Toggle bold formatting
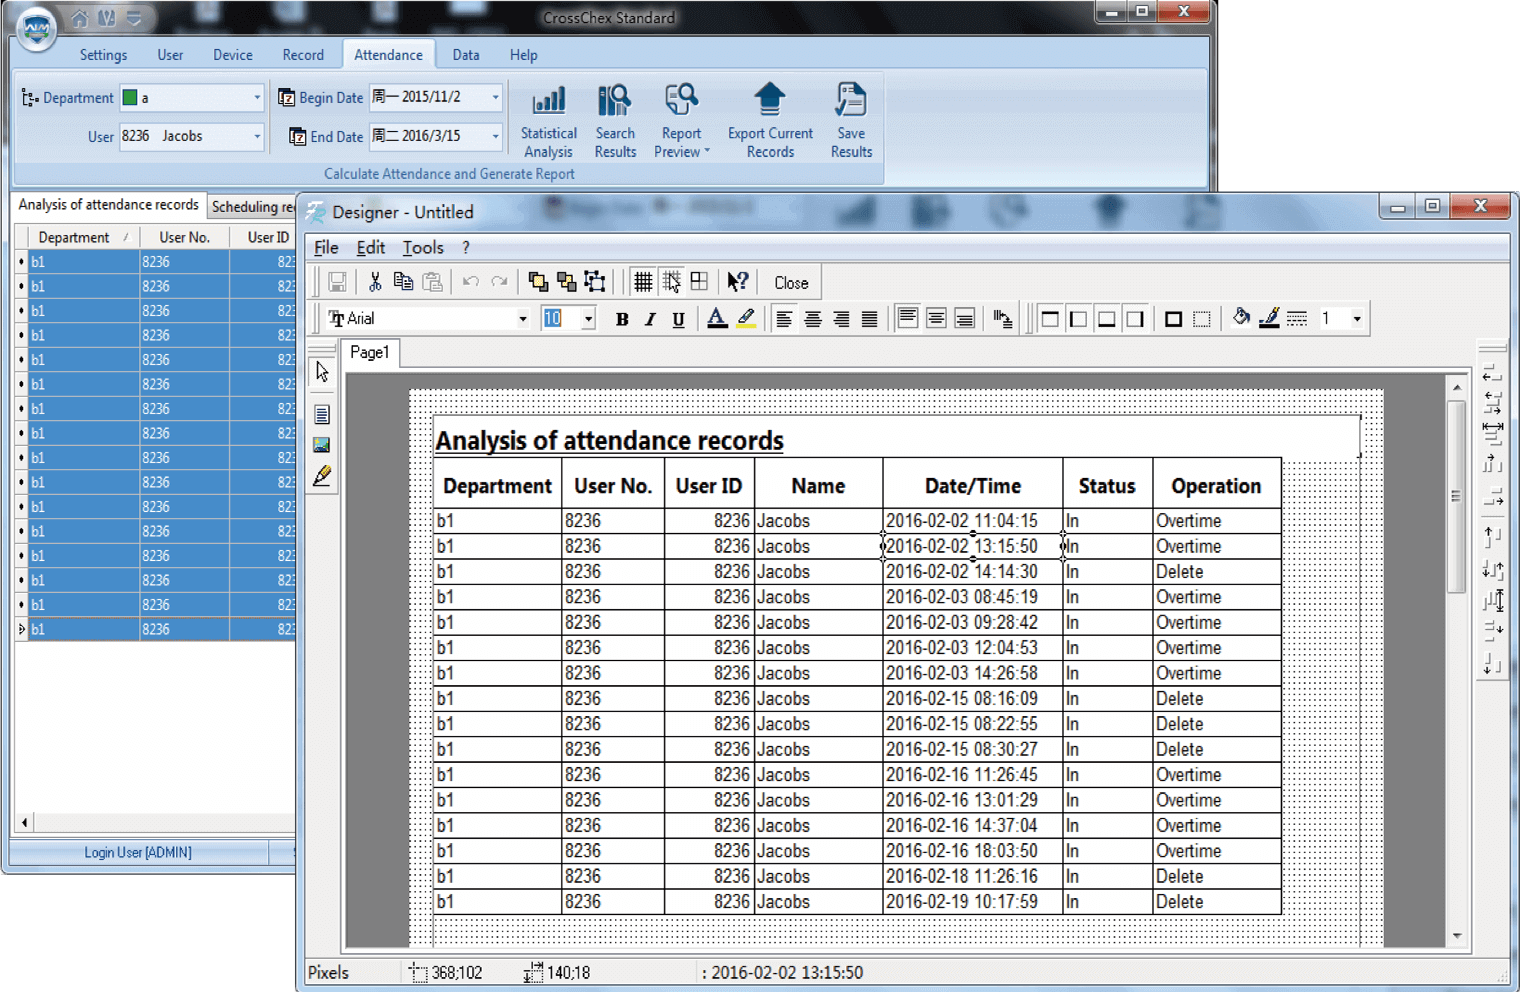 click(622, 319)
